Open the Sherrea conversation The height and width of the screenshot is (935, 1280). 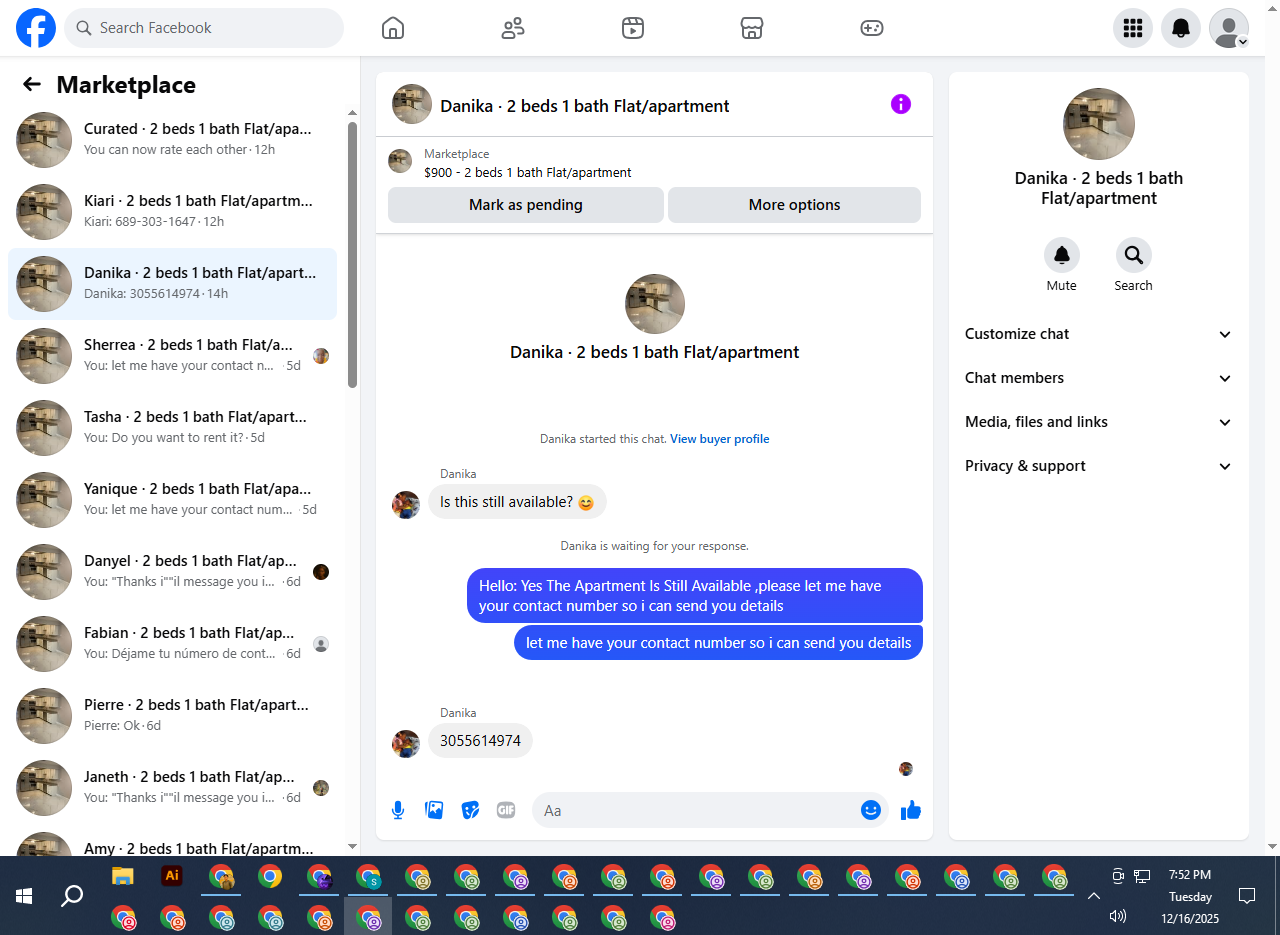coord(172,356)
